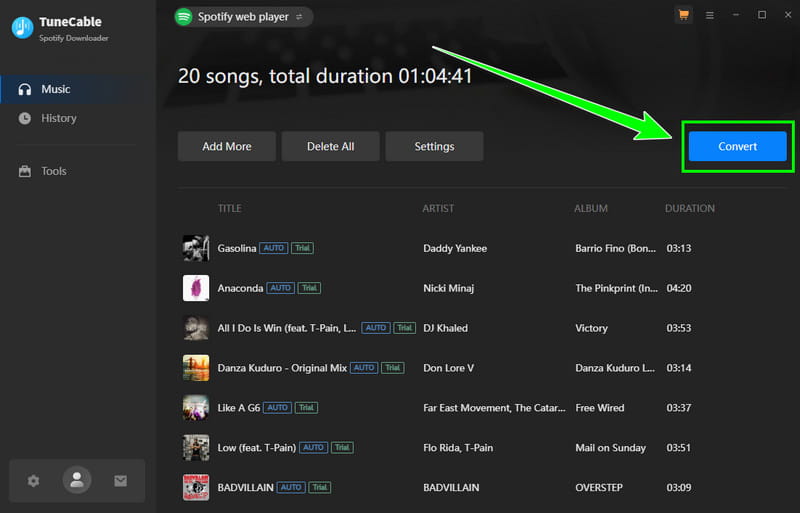Select the Anaconda album cover thumbnail
This screenshot has height=513, width=800.
click(x=196, y=288)
